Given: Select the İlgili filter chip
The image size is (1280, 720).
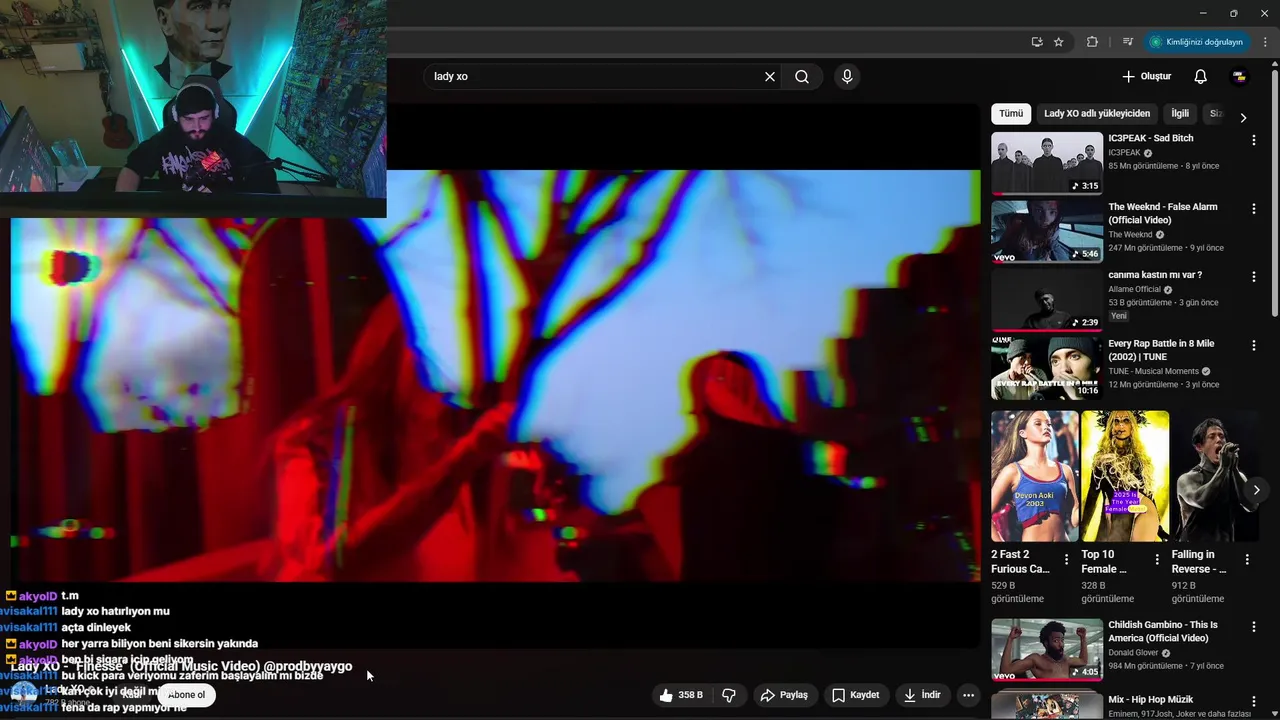Looking at the screenshot, I should tap(1180, 114).
